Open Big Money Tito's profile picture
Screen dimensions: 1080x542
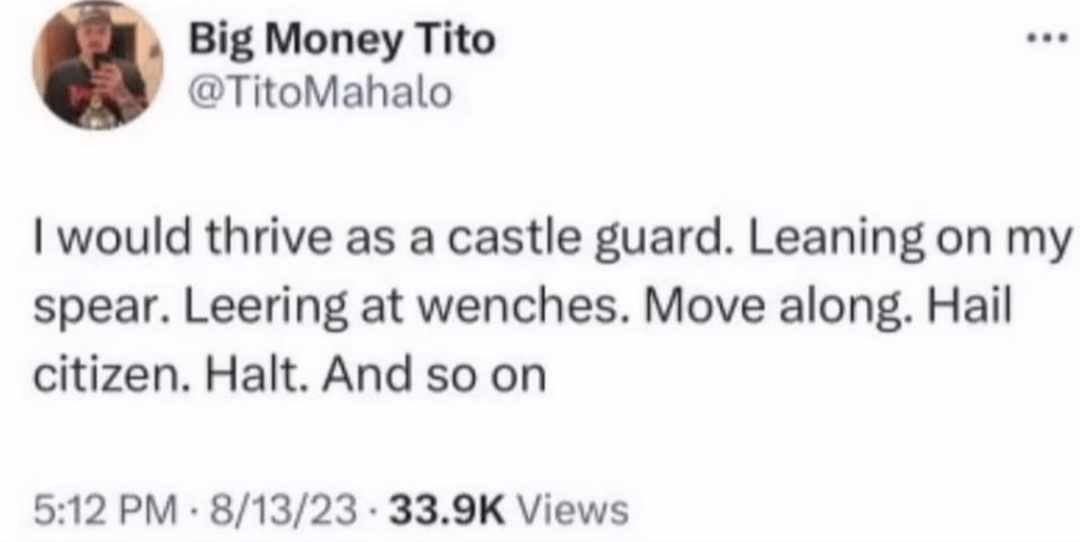pyautogui.click(x=97, y=65)
